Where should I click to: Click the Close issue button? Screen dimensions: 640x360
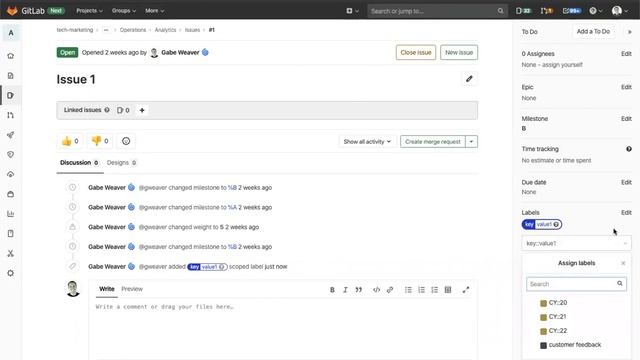416,52
